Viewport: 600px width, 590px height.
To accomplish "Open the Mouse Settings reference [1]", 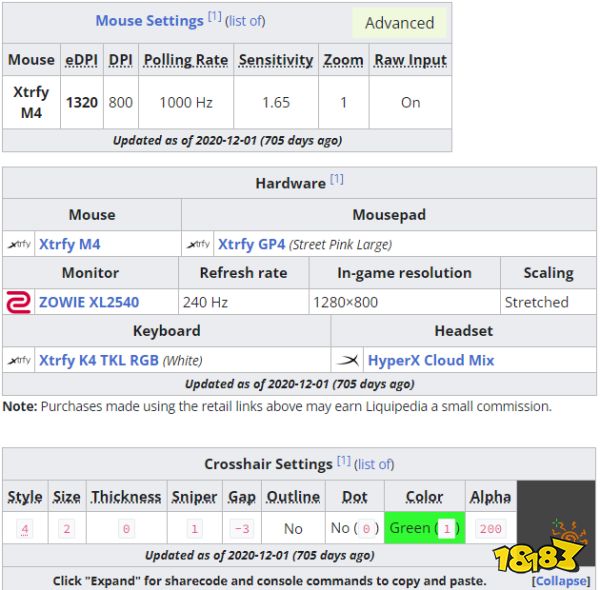I will coord(215,16).
